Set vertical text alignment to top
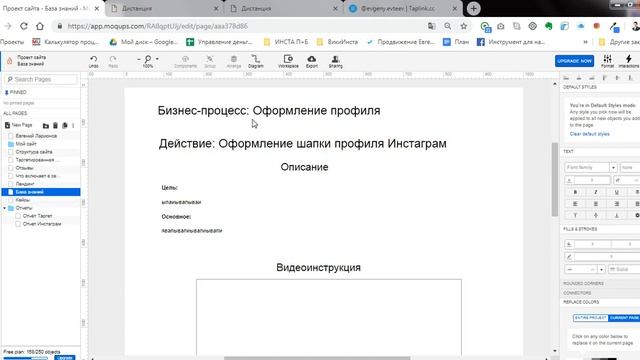This screenshot has width=640, height=360. tap(576, 216)
